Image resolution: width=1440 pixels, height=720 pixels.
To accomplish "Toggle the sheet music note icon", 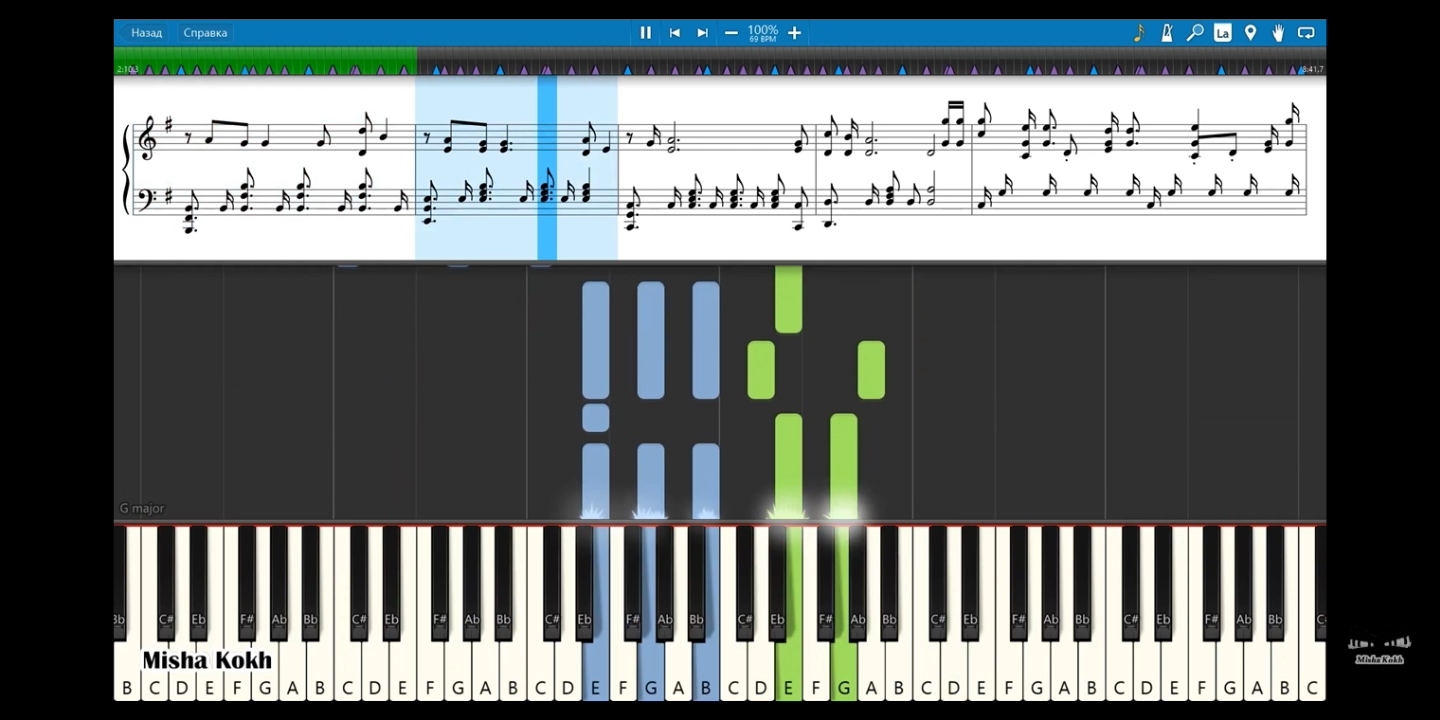I will click(1139, 33).
